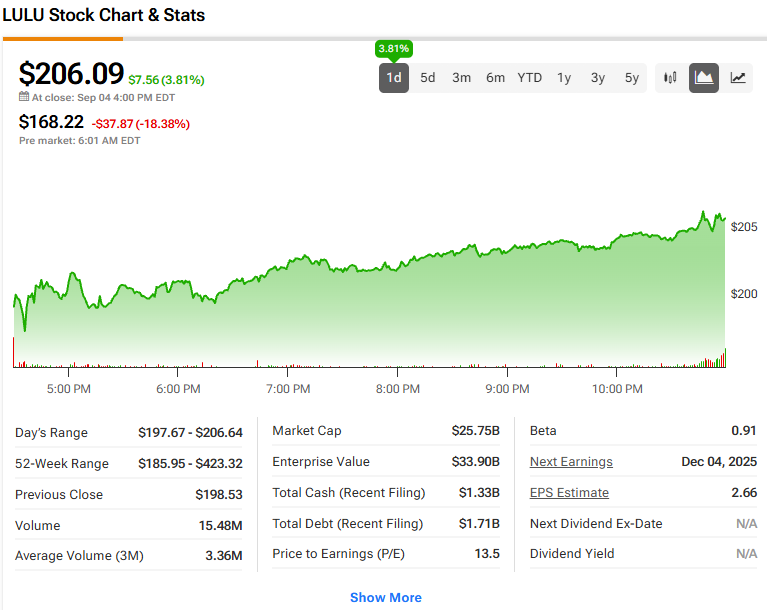Click Previous Close value $198.53

pyautogui.click(x=219, y=495)
